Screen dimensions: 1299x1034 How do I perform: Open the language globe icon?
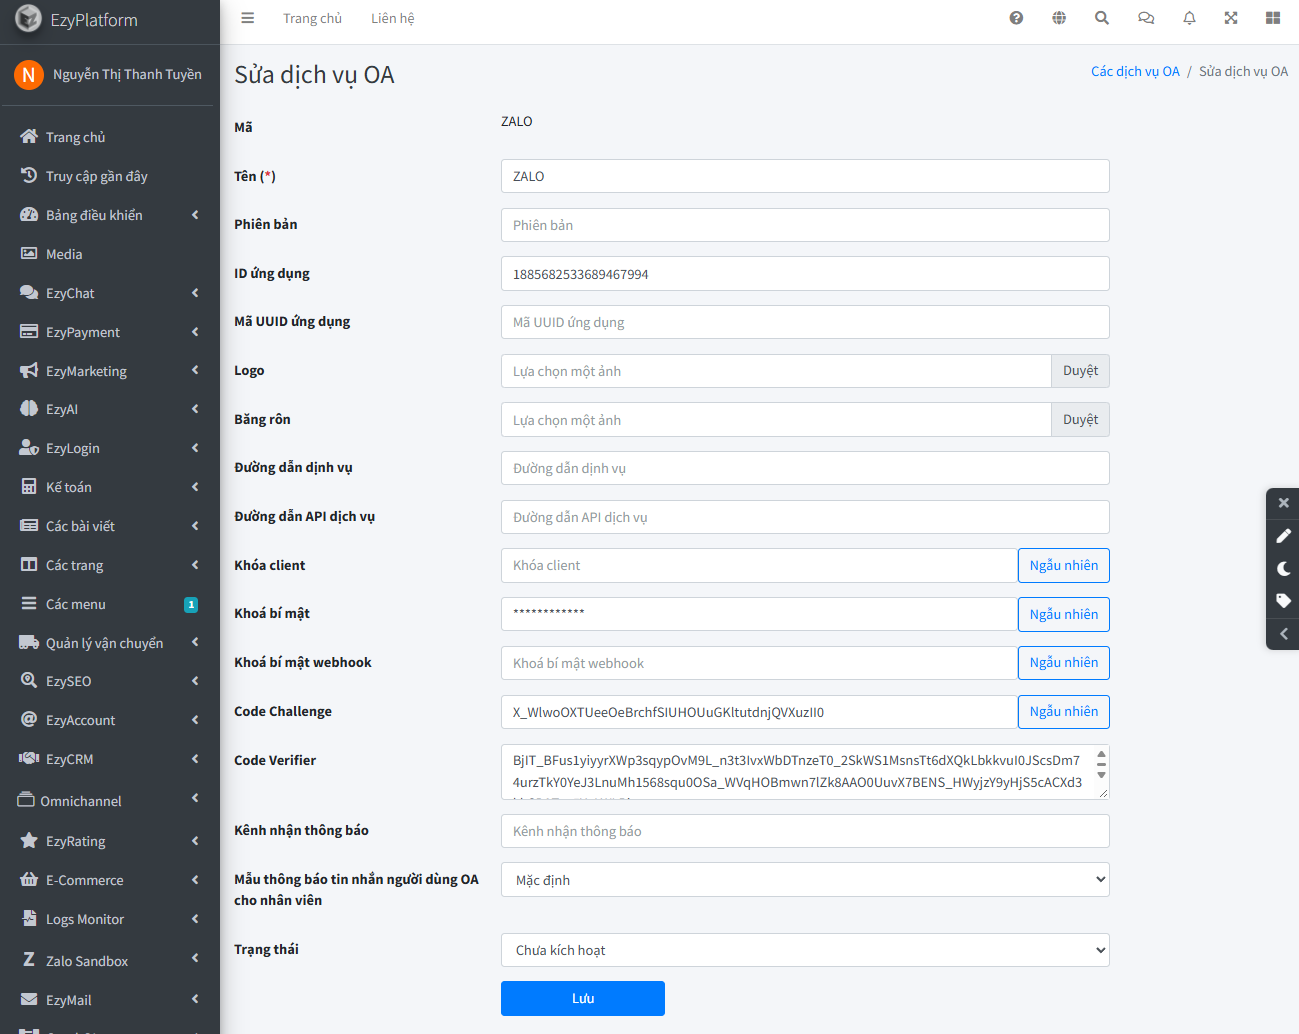click(x=1059, y=18)
